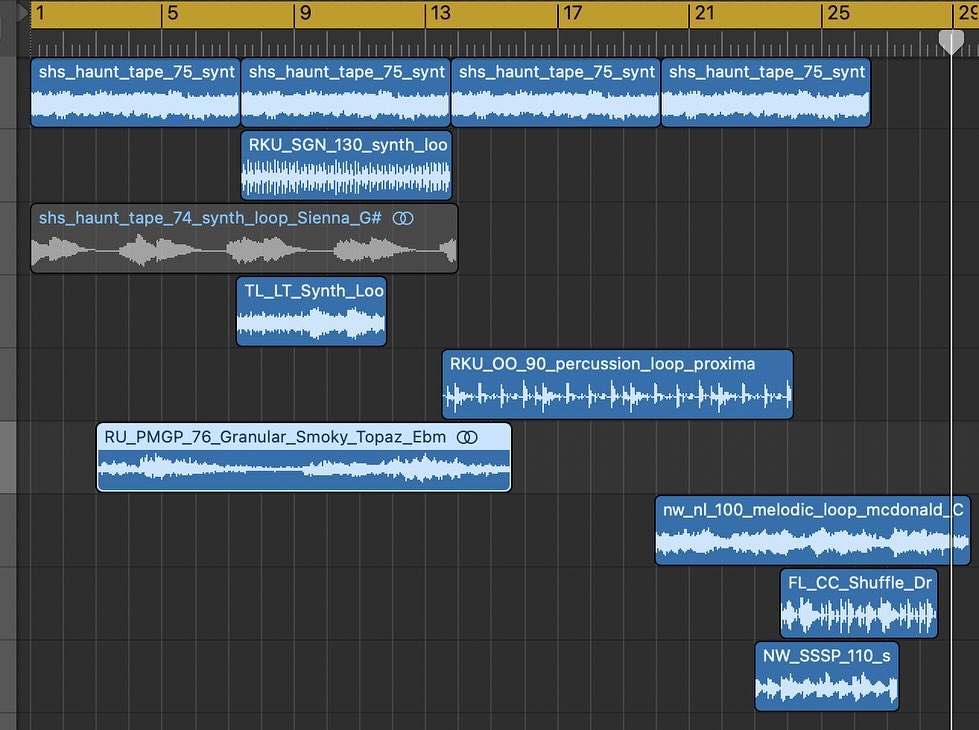979x730 pixels.
Task: Click bar 25 in the ruler
Action: (x=838, y=12)
